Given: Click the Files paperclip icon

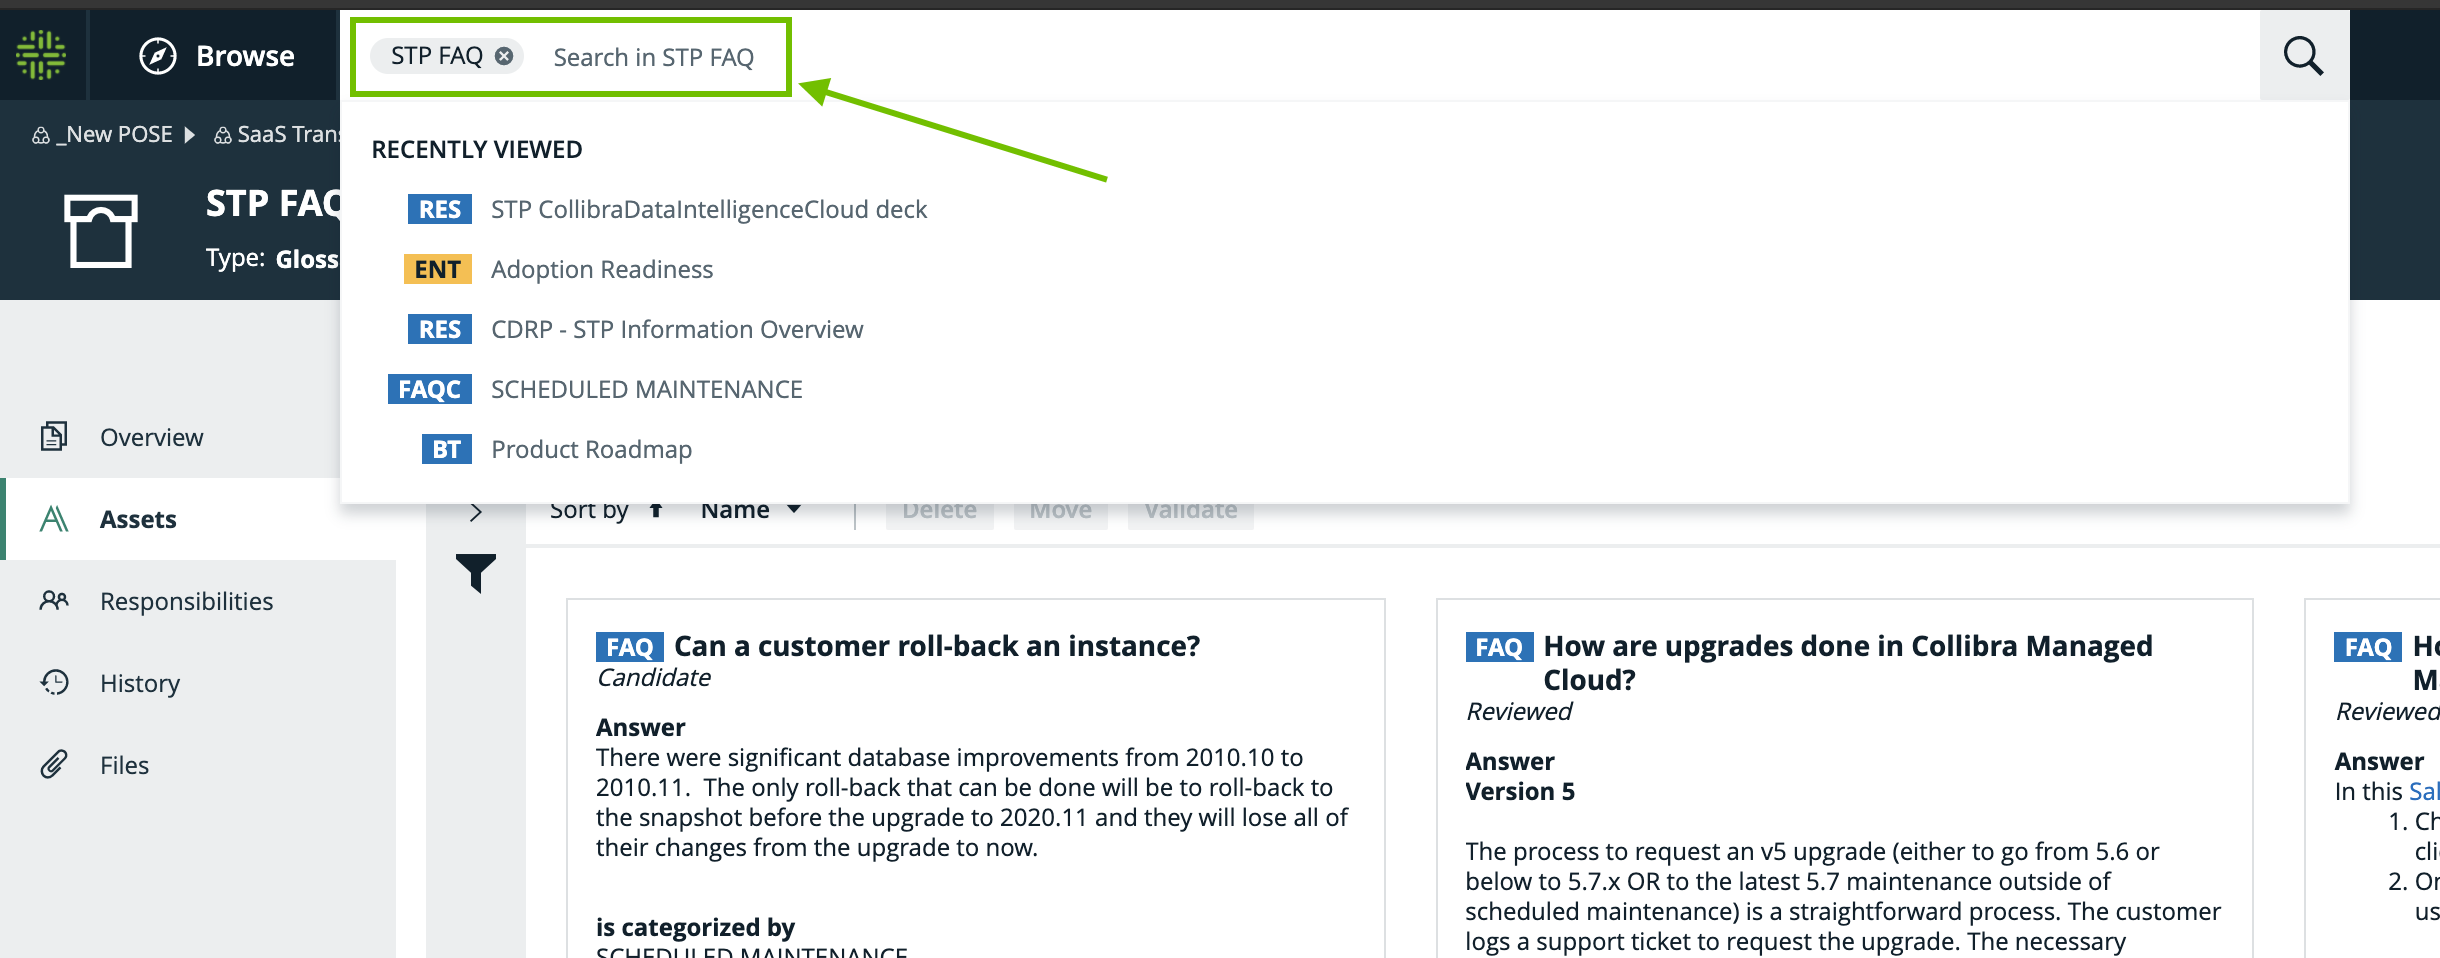Looking at the screenshot, I should tap(55, 765).
